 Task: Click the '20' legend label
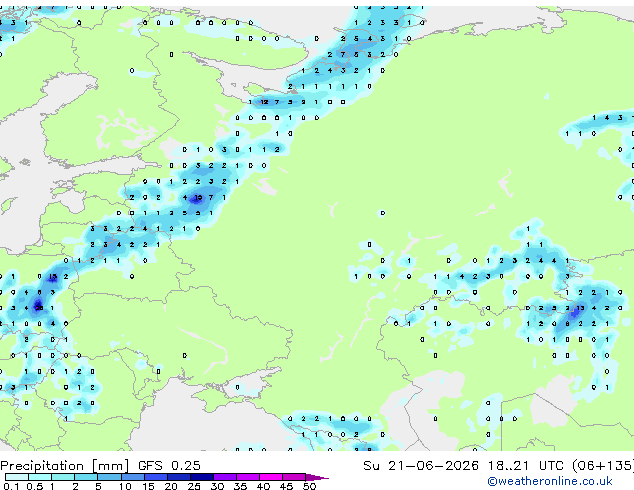tap(171, 486)
